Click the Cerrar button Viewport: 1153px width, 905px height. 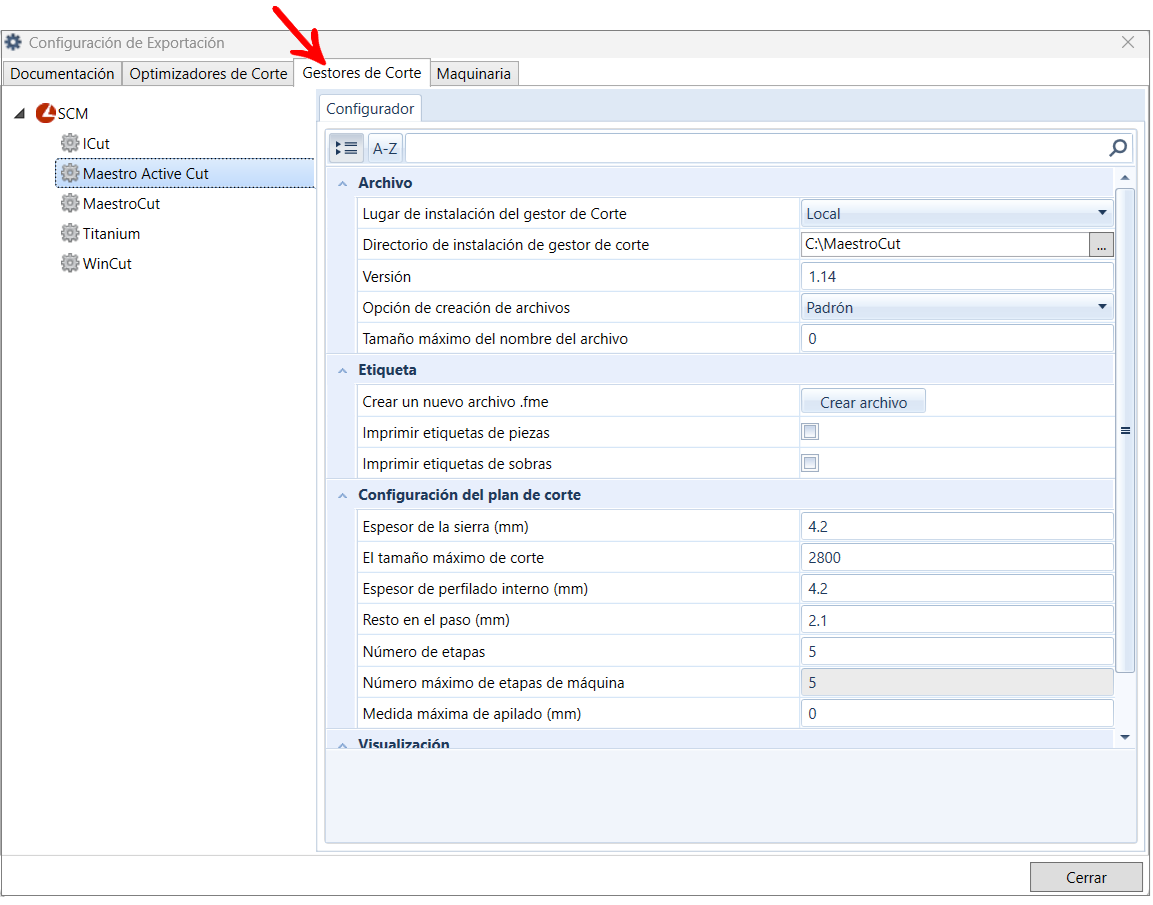click(1086, 878)
